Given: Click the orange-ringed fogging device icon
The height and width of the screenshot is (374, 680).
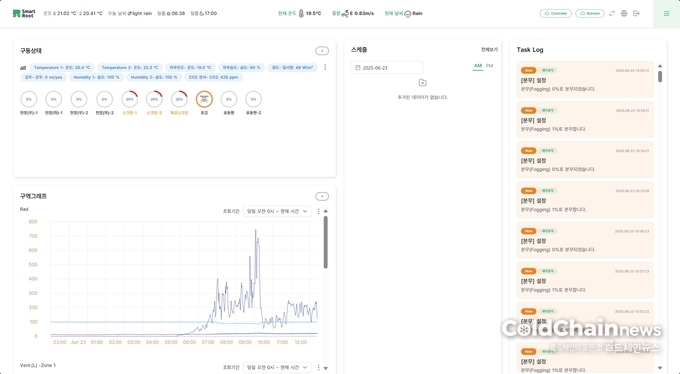Looking at the screenshot, I should coord(204,99).
